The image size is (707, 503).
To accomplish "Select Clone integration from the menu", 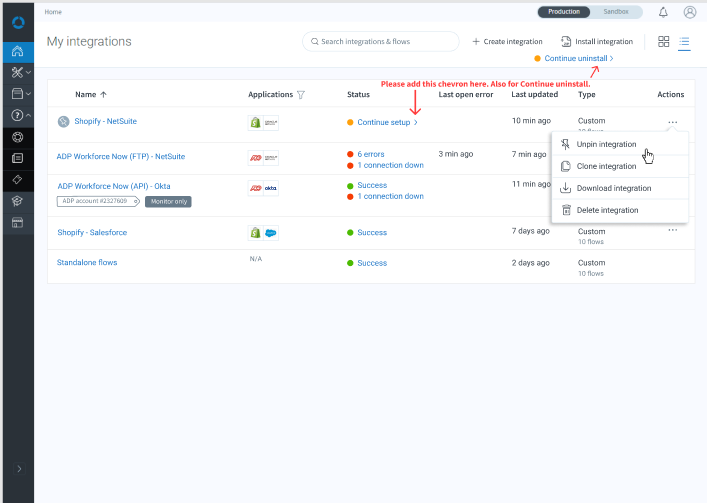I will click(606, 166).
